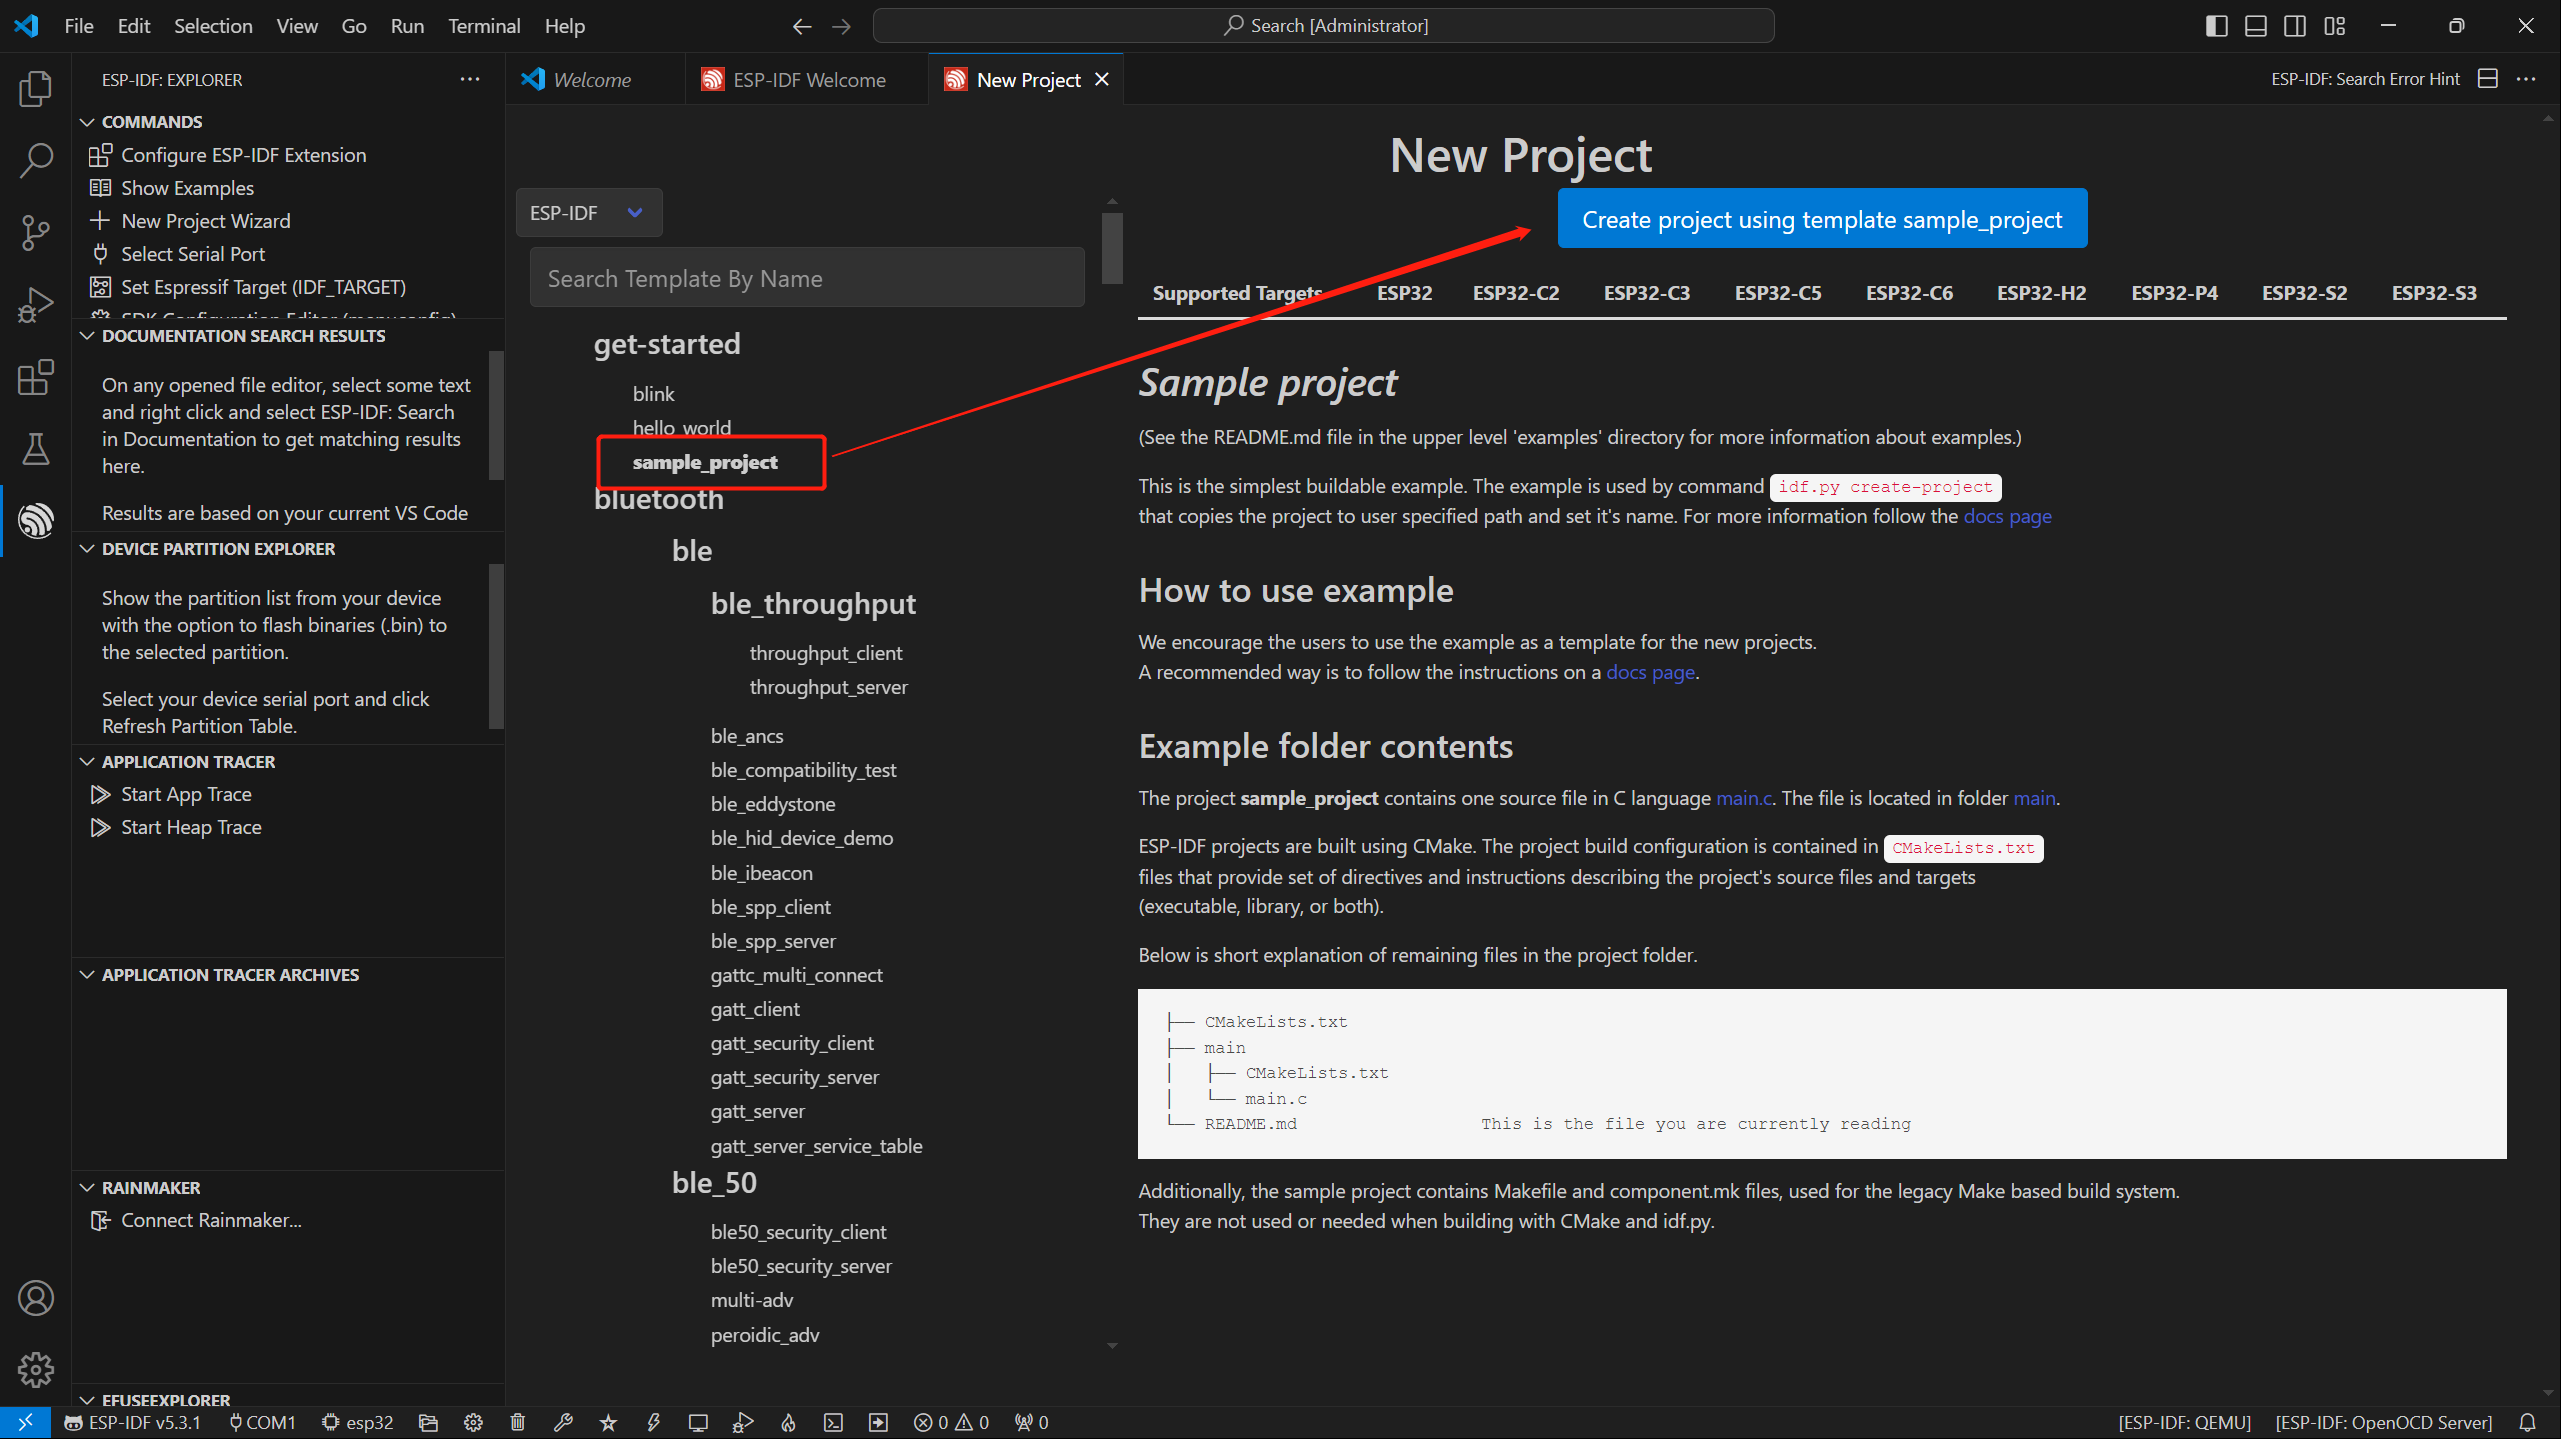Open the Source Control view

(x=36, y=232)
